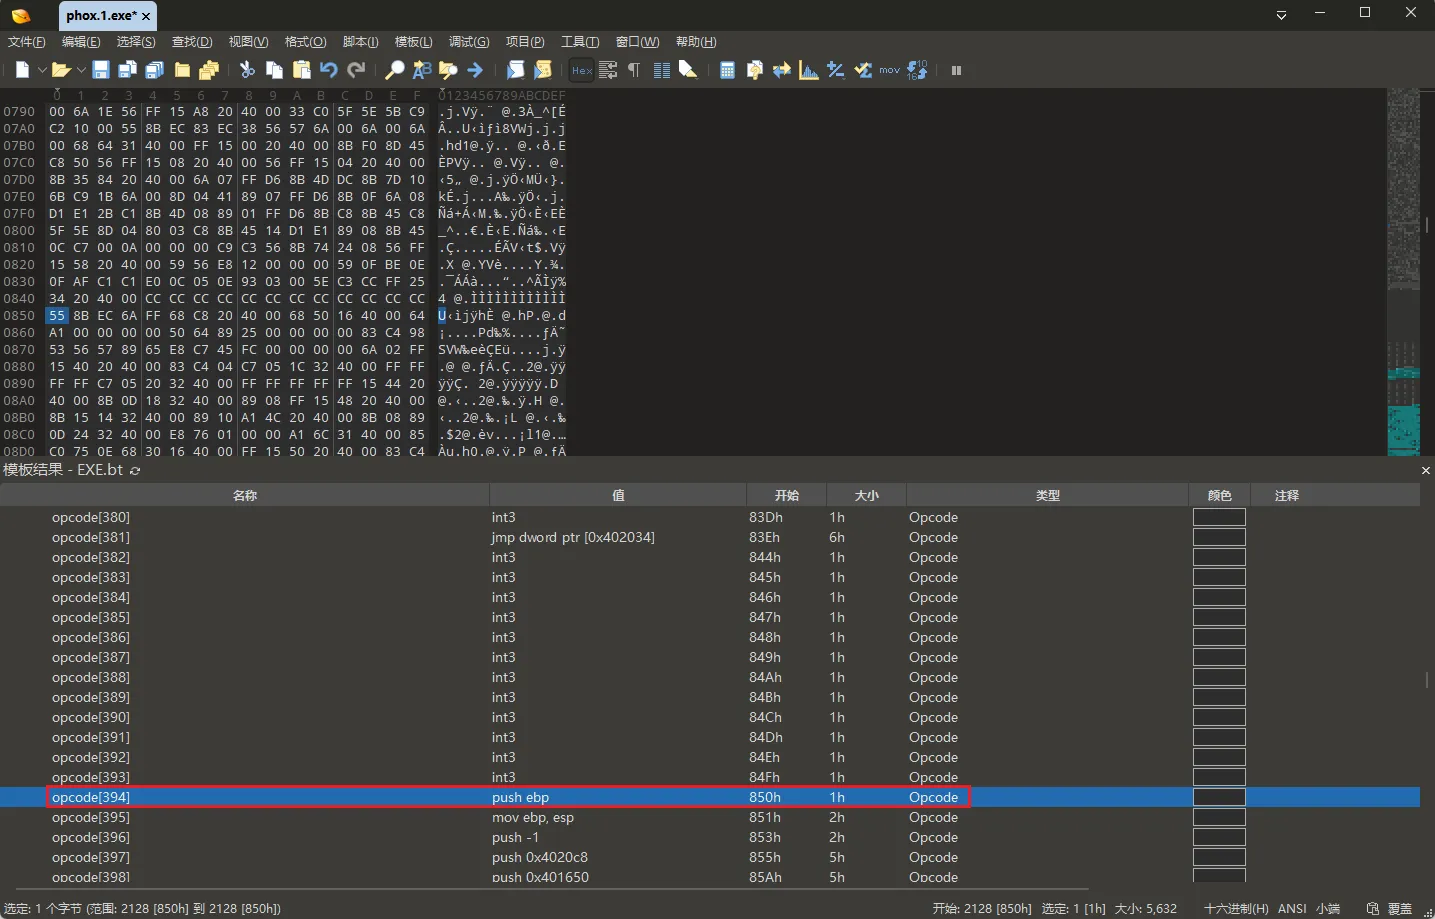The height and width of the screenshot is (919, 1435).
Task: Run script toolbar icon
Action: pos(515,70)
